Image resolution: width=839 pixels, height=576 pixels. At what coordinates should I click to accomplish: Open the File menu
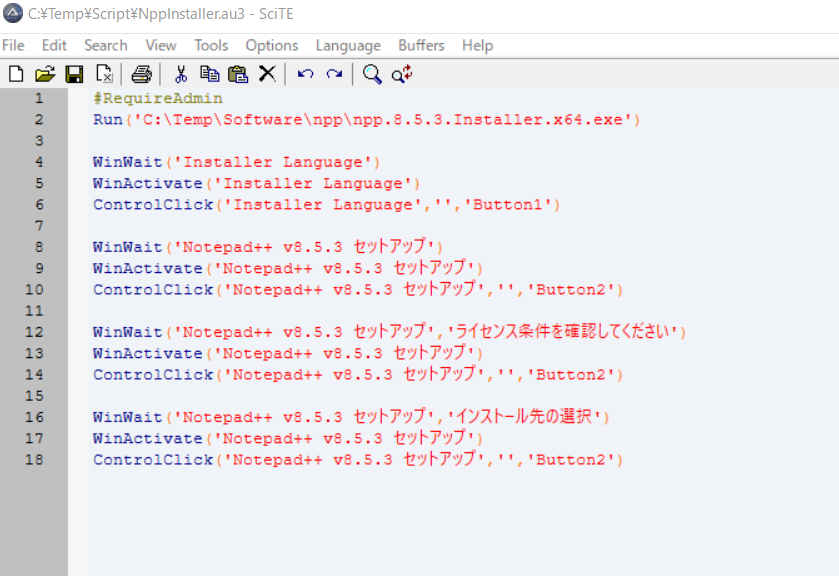click(x=13, y=45)
